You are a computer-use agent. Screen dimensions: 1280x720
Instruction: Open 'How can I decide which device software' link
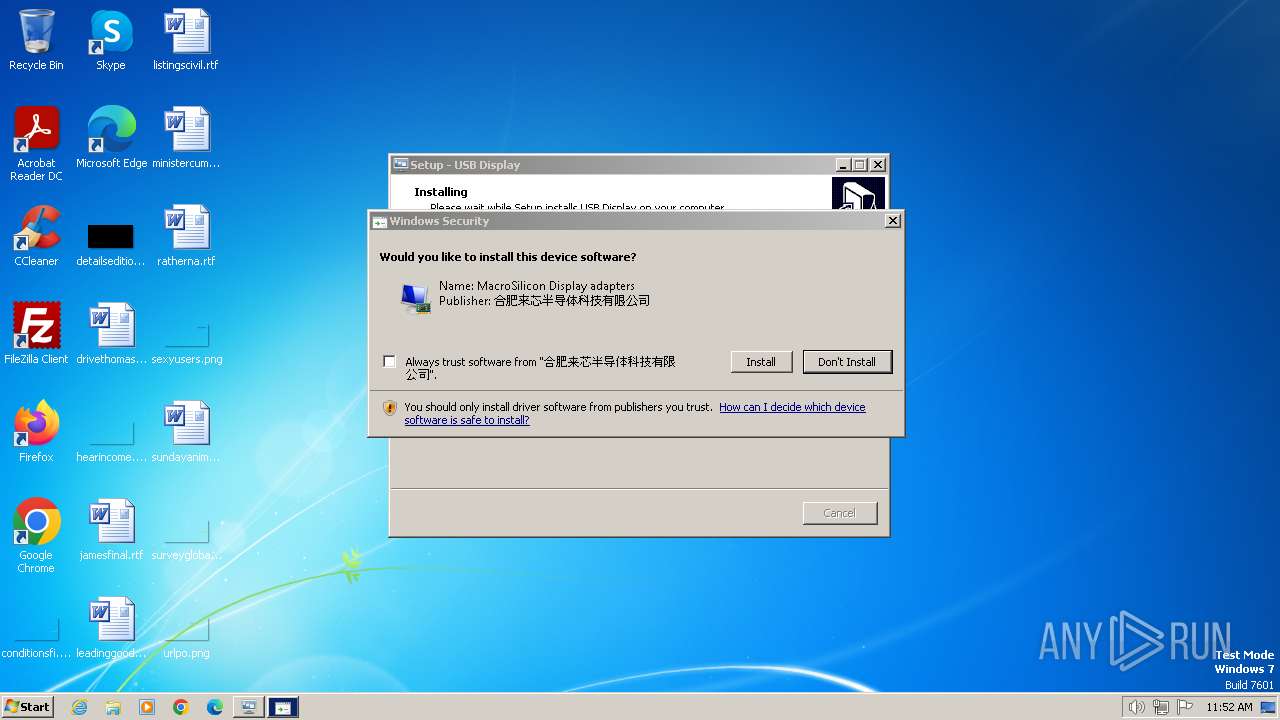point(635,413)
